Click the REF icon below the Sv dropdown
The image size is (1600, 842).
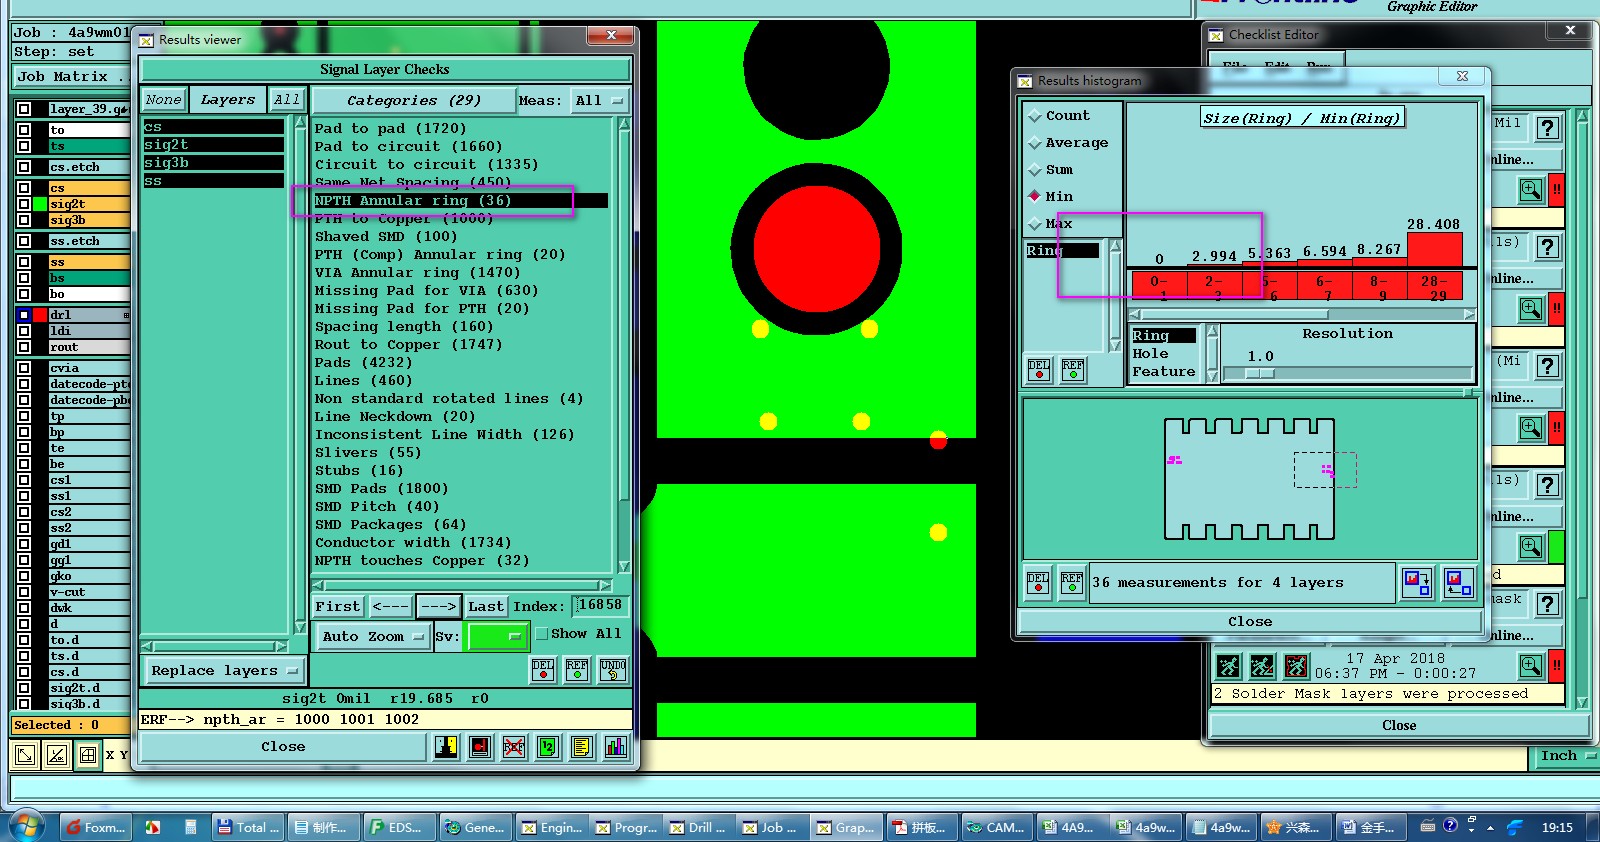click(x=577, y=669)
